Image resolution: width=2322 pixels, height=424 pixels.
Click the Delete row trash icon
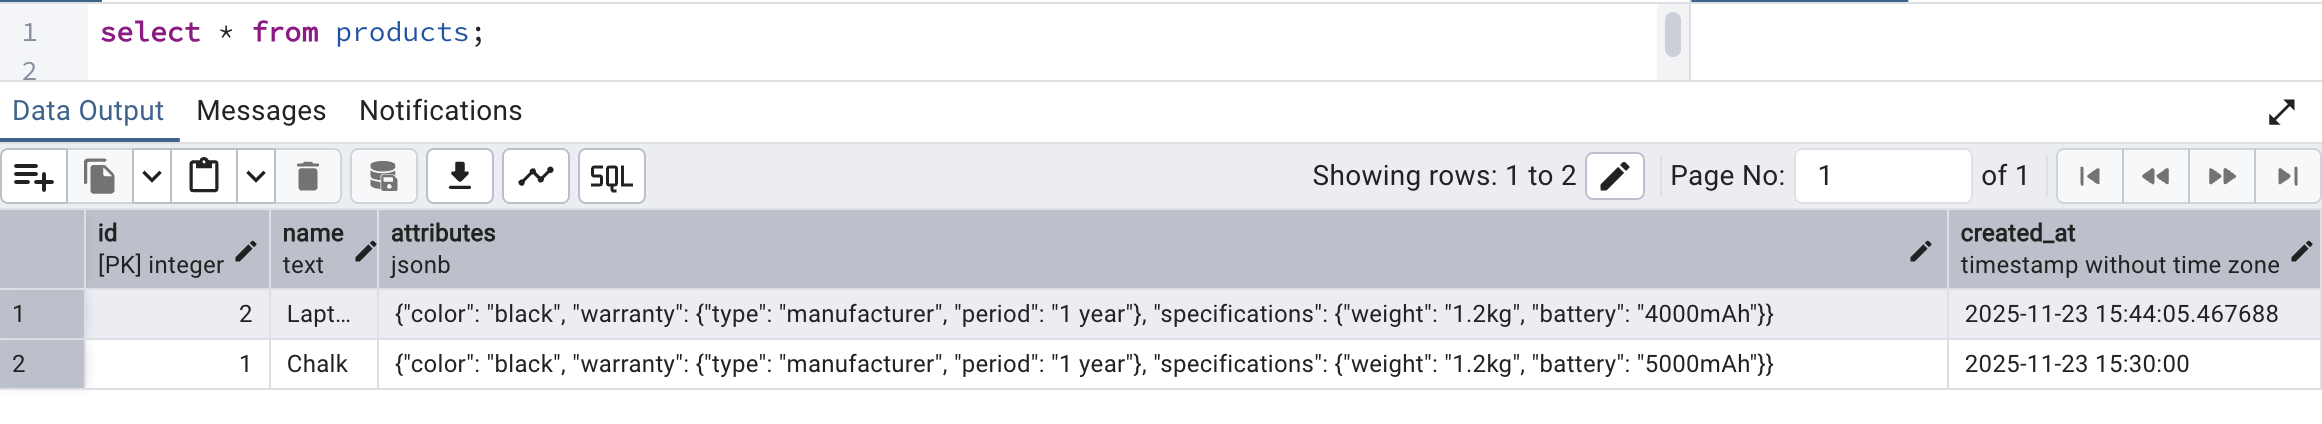tap(308, 177)
